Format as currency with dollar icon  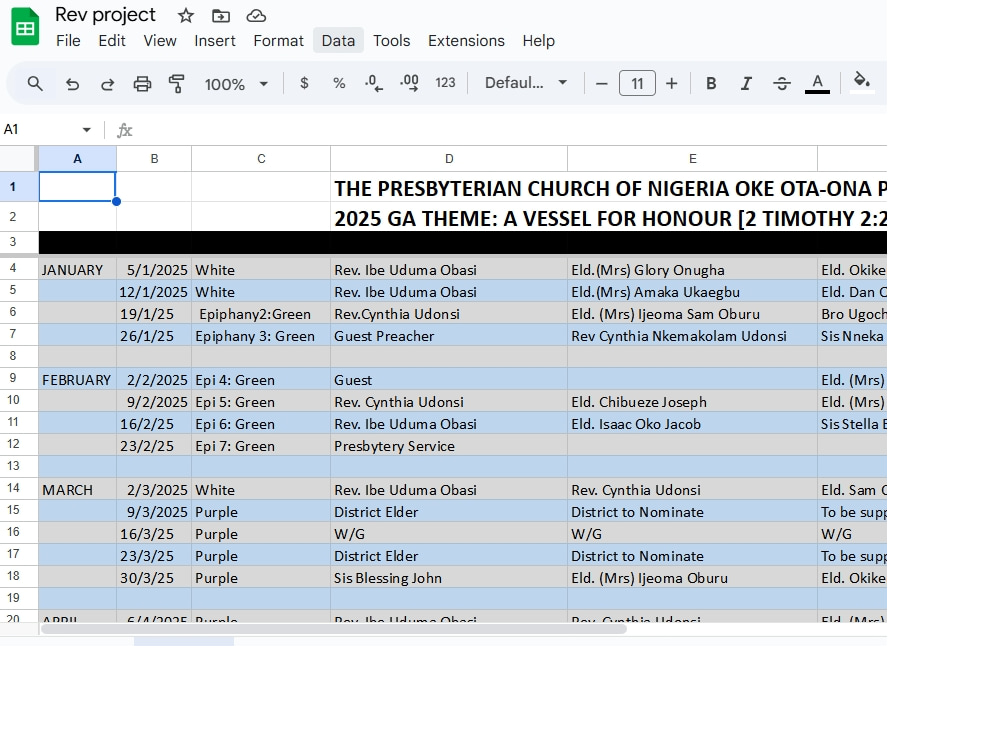click(x=304, y=83)
